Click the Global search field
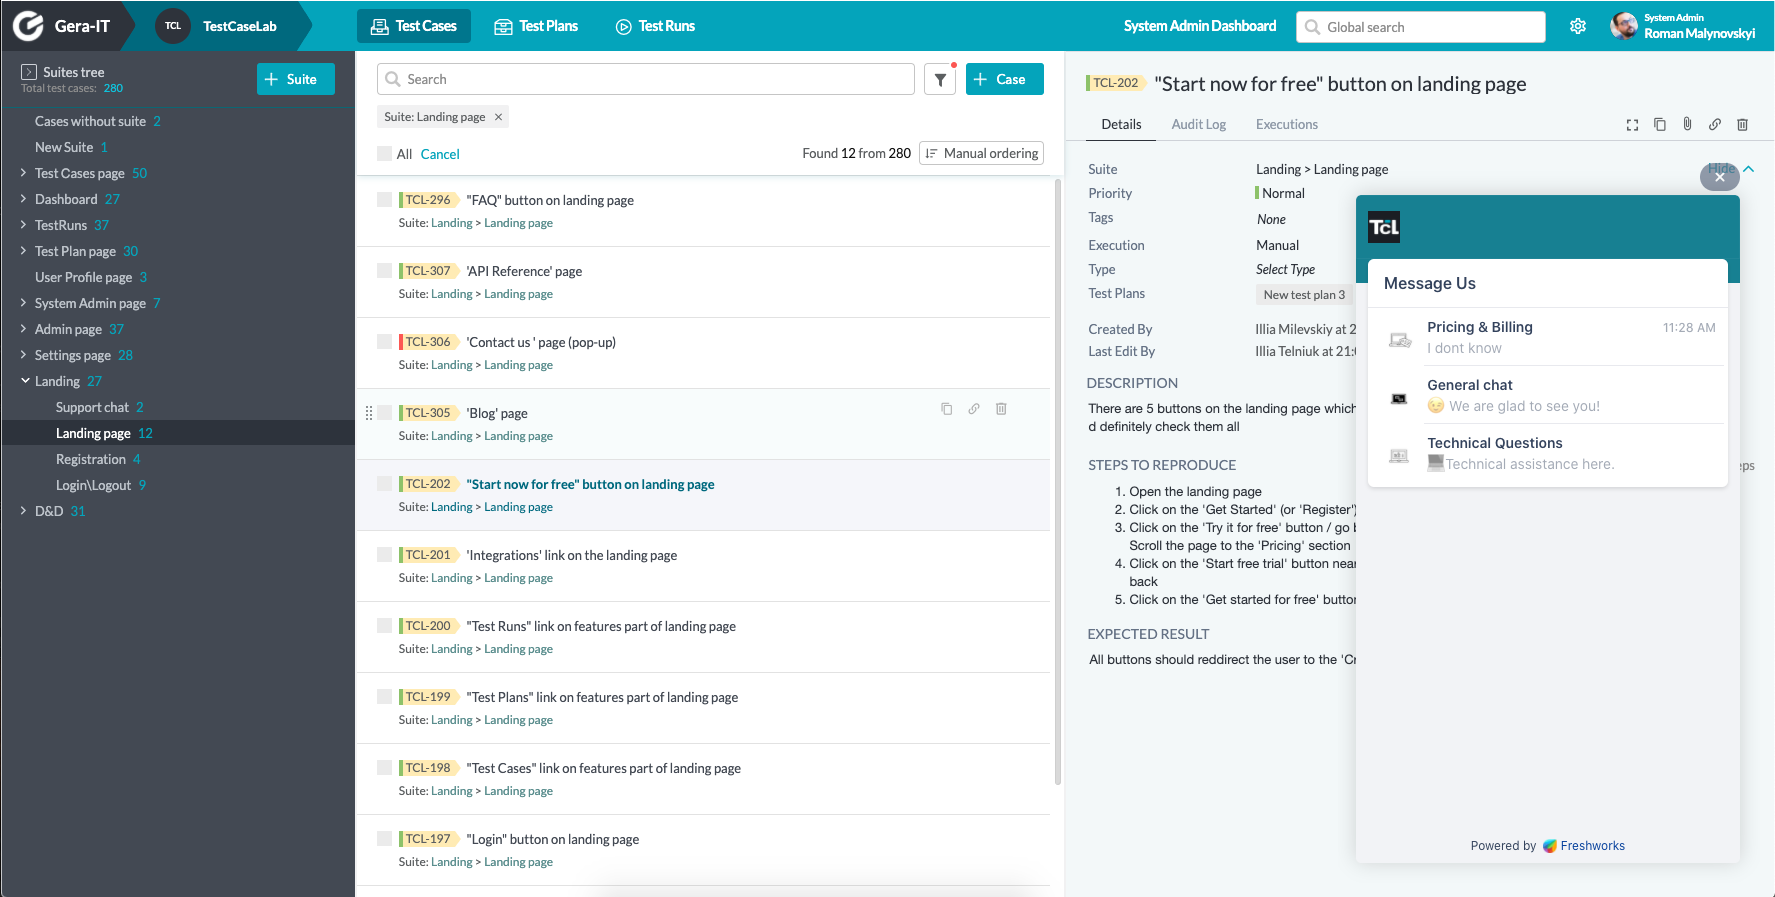Screen dimensions: 1775x897 pos(1420,28)
